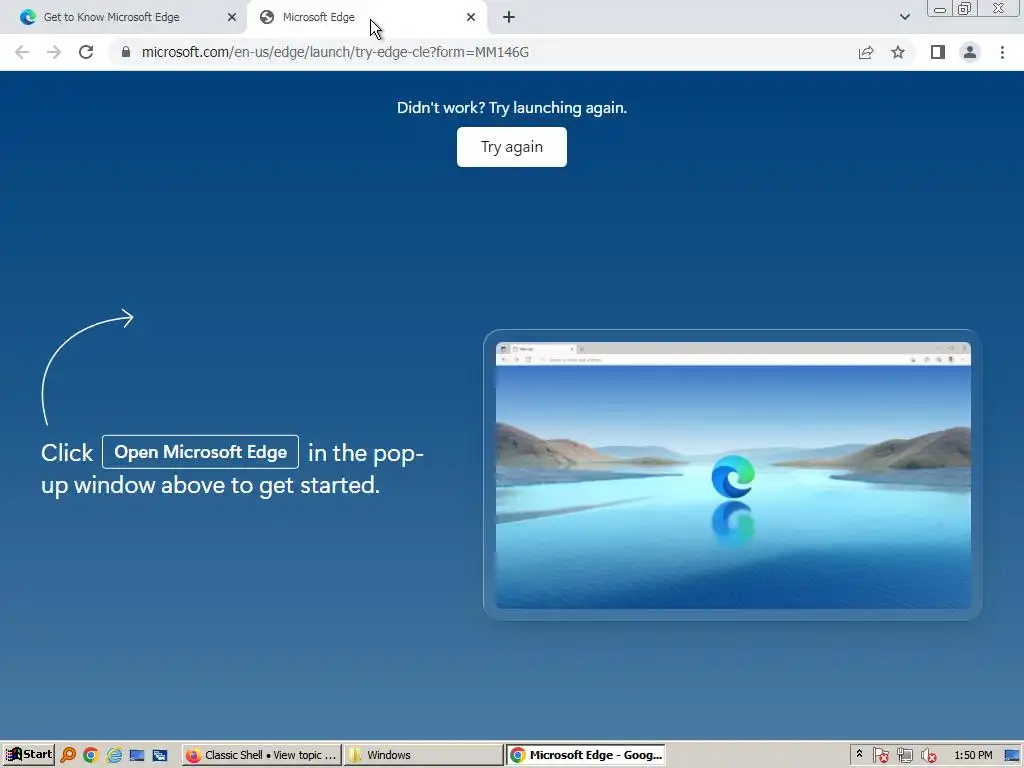Restore down the Chrome window
Viewport: 1024px width, 768px height.
click(964, 8)
